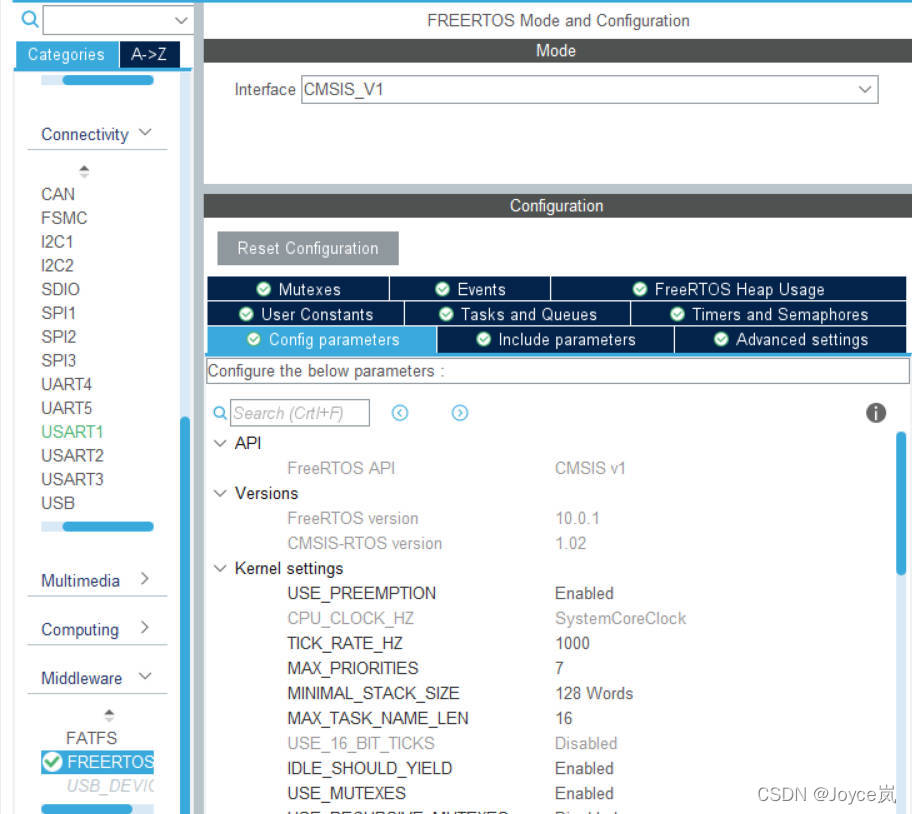Open the Events tab

pos(470,289)
